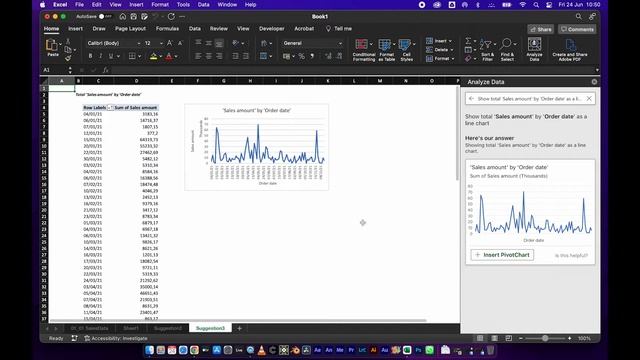Switch to Normal view in status bar
Screen dimensions: 640x360
coord(480,338)
